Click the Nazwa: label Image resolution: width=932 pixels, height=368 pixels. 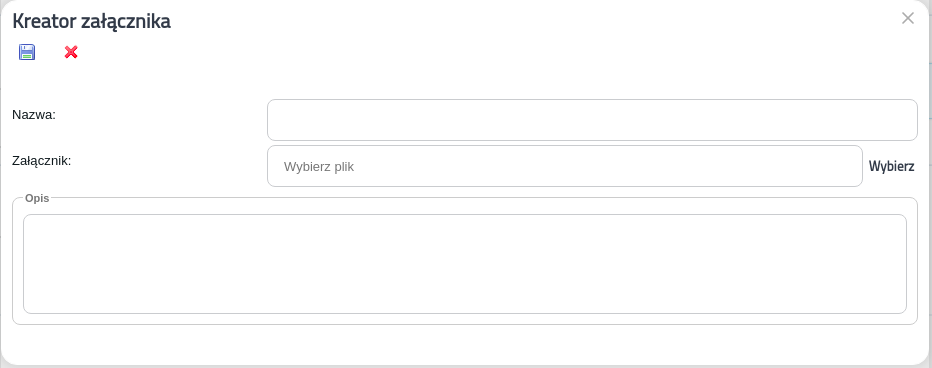click(x=34, y=115)
